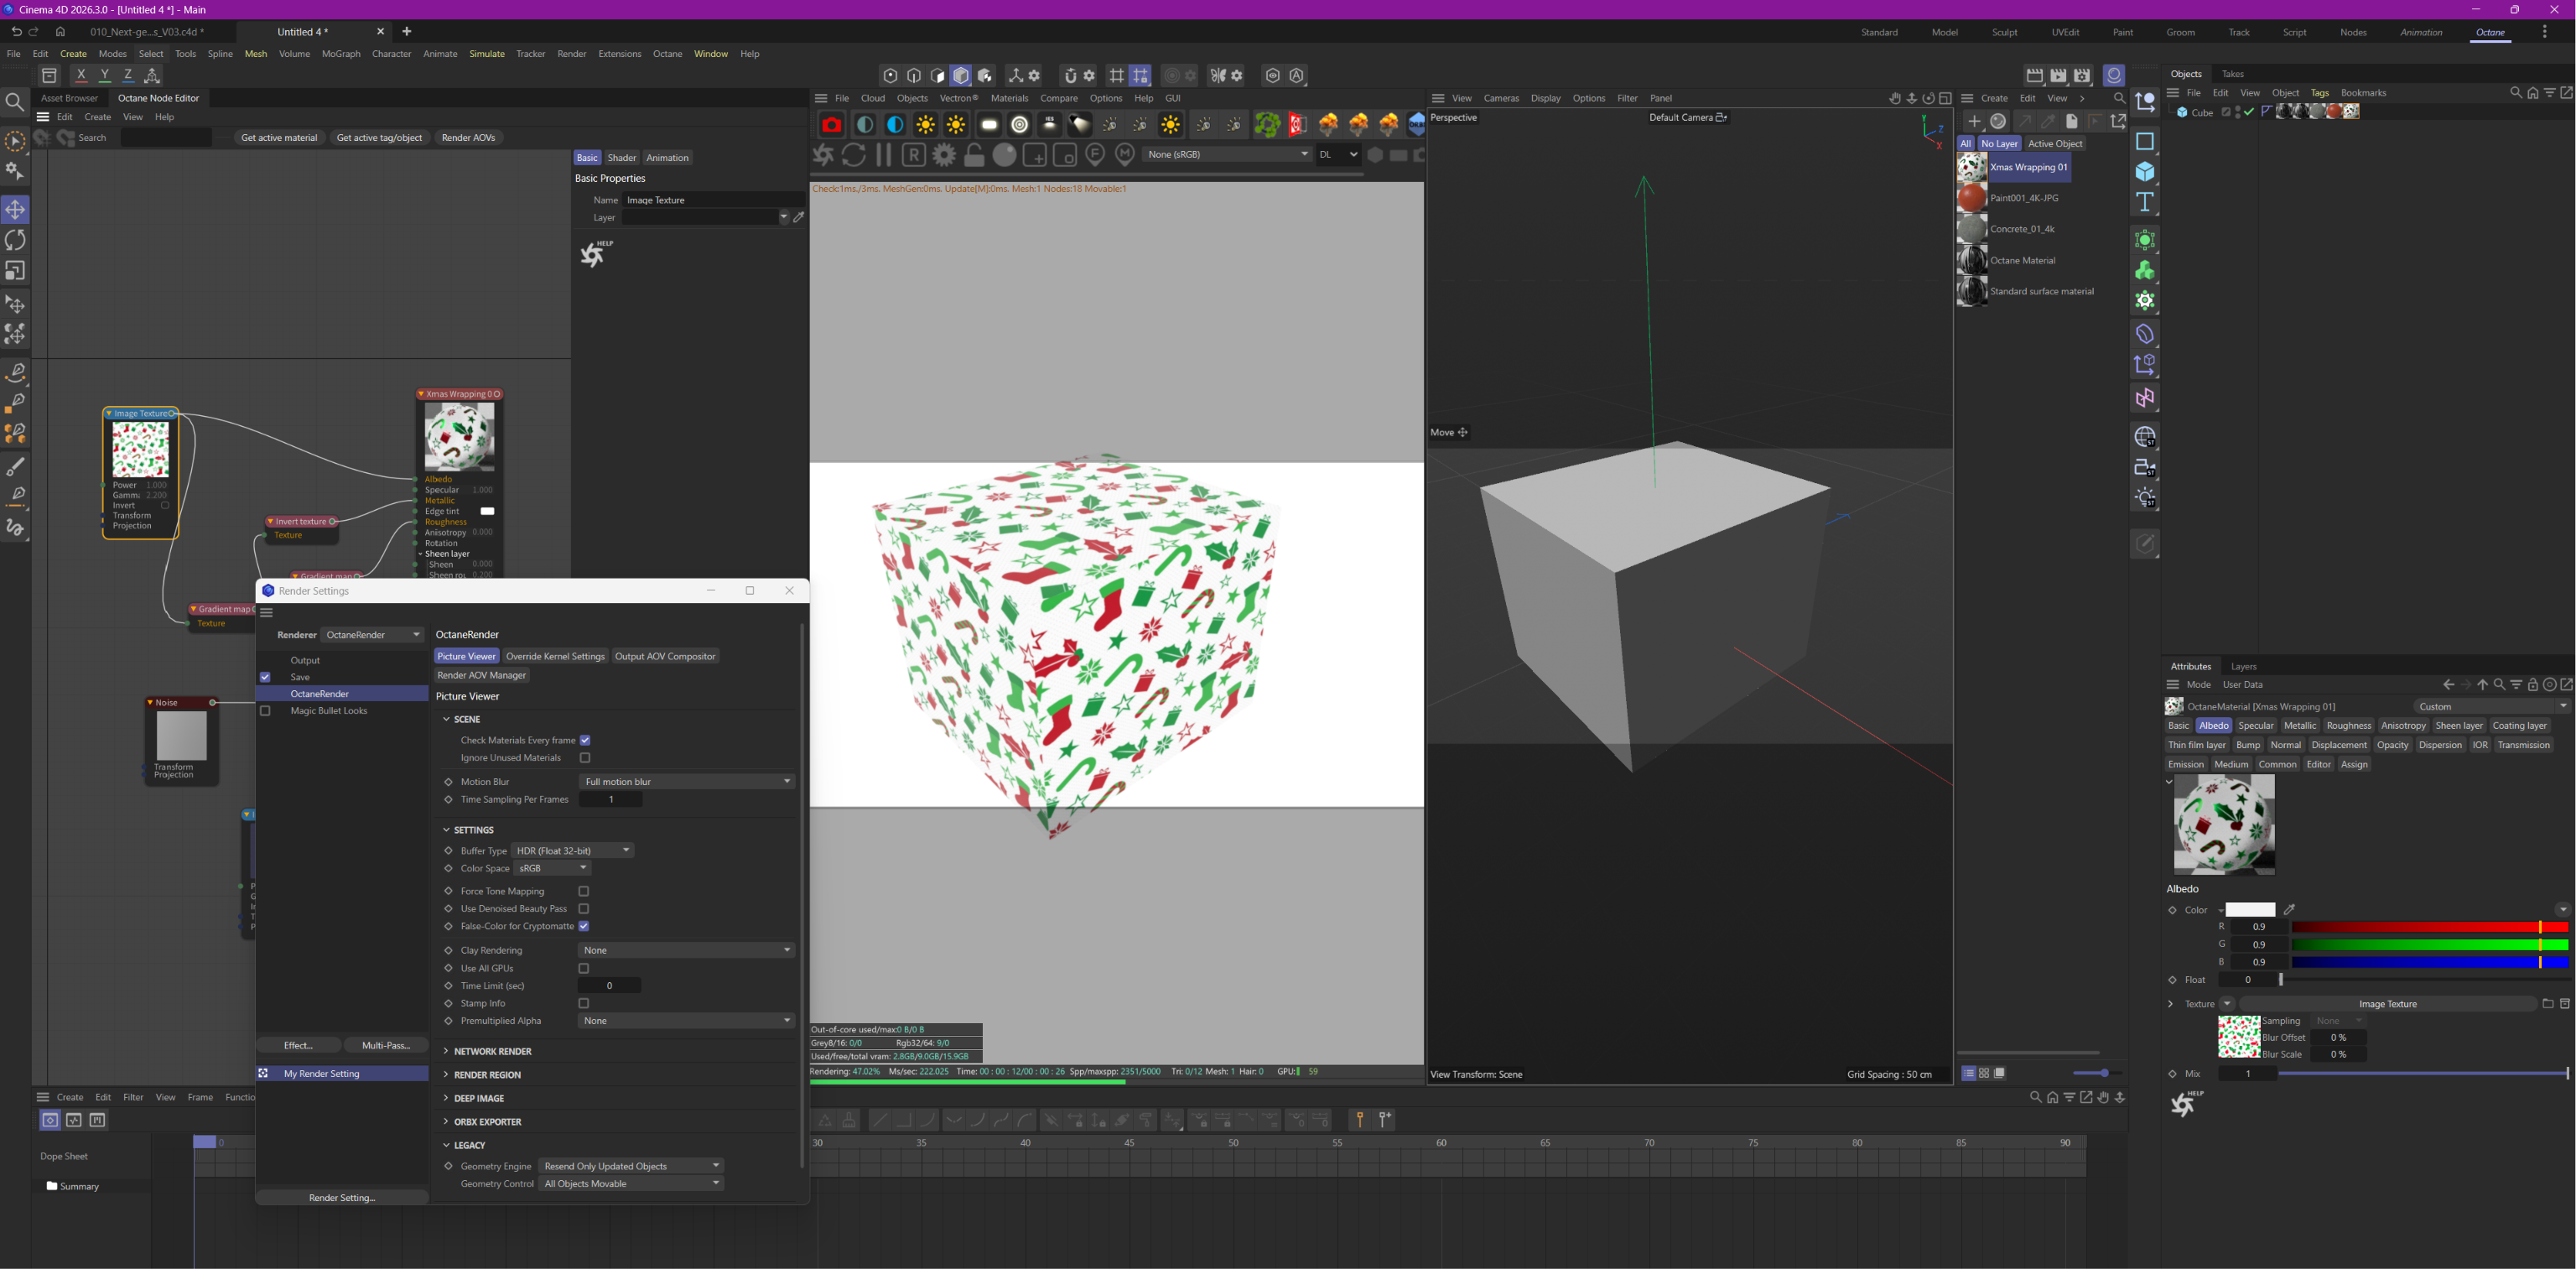The width and height of the screenshot is (2576, 1269).
Task: Click the pick material M pin icon
Action: pos(1125,155)
